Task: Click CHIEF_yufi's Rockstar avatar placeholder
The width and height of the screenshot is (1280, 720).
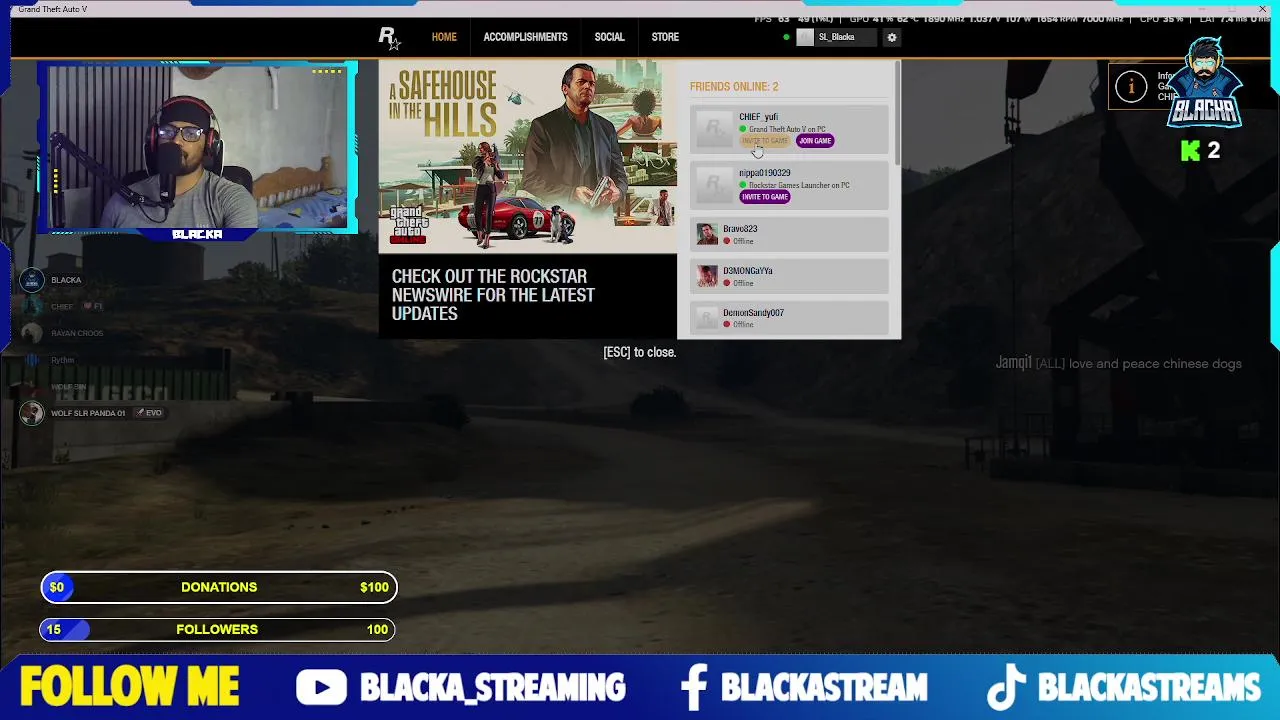Action: [713, 129]
